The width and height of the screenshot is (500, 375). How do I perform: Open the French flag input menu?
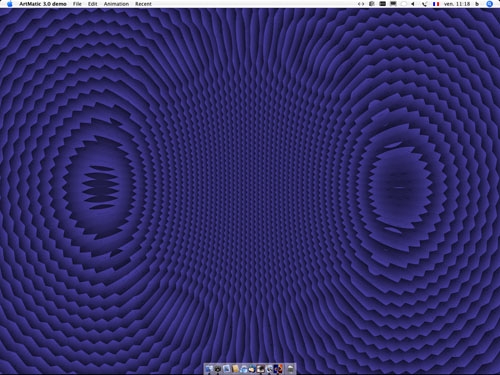click(436, 4)
